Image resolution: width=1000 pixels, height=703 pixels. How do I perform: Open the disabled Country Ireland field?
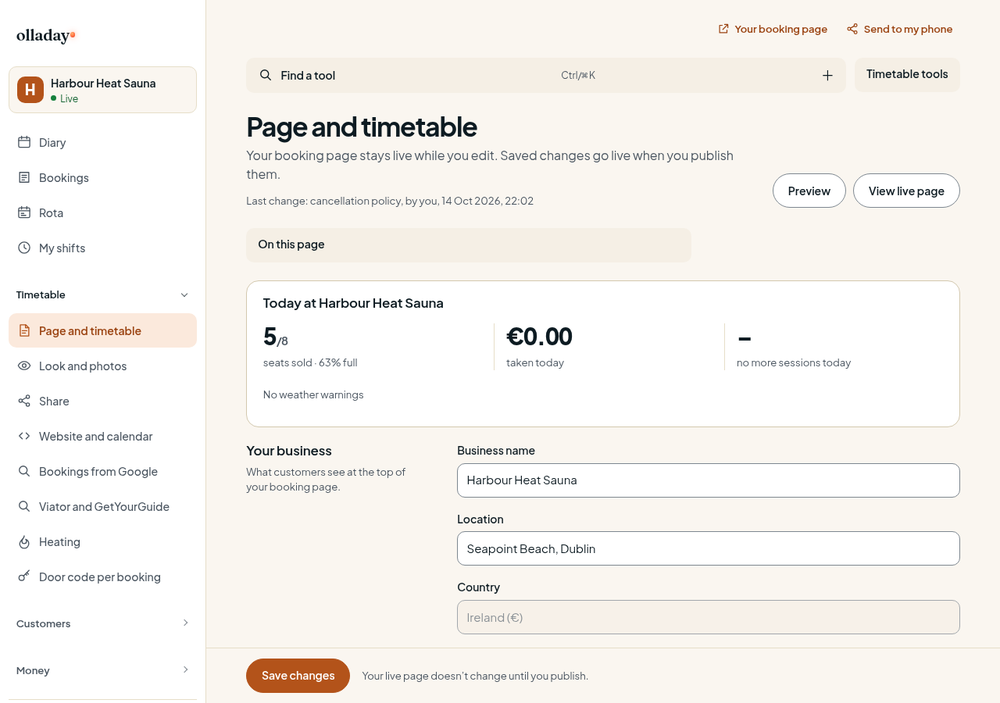[708, 617]
